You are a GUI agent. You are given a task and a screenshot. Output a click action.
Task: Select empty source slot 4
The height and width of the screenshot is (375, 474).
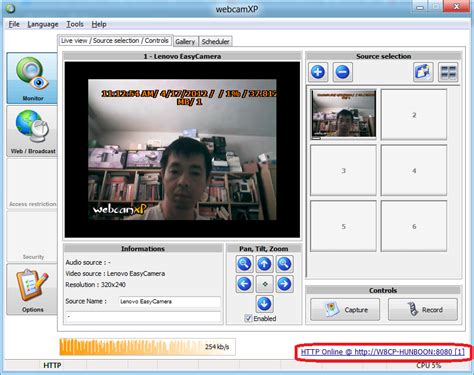point(414,170)
